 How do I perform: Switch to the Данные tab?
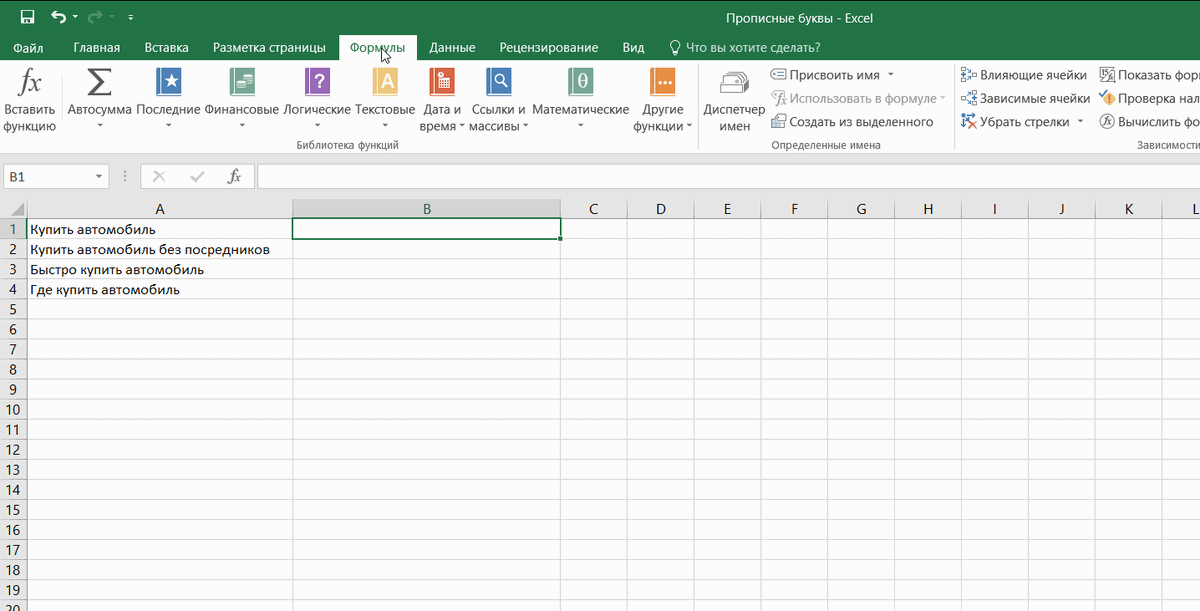click(452, 47)
